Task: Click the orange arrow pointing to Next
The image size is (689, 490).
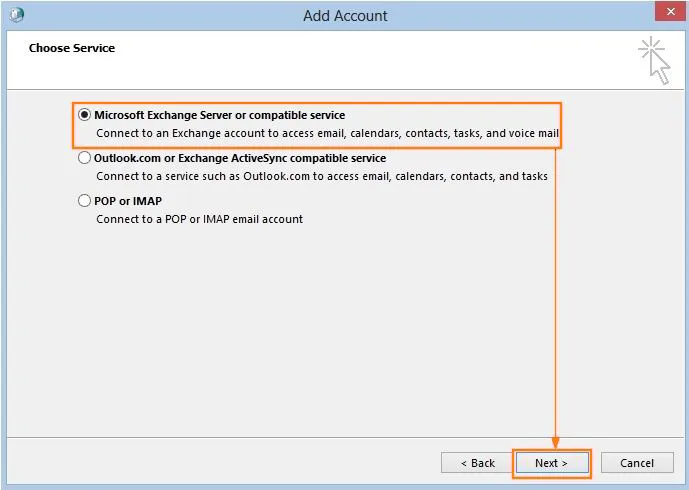Action: coord(553,300)
